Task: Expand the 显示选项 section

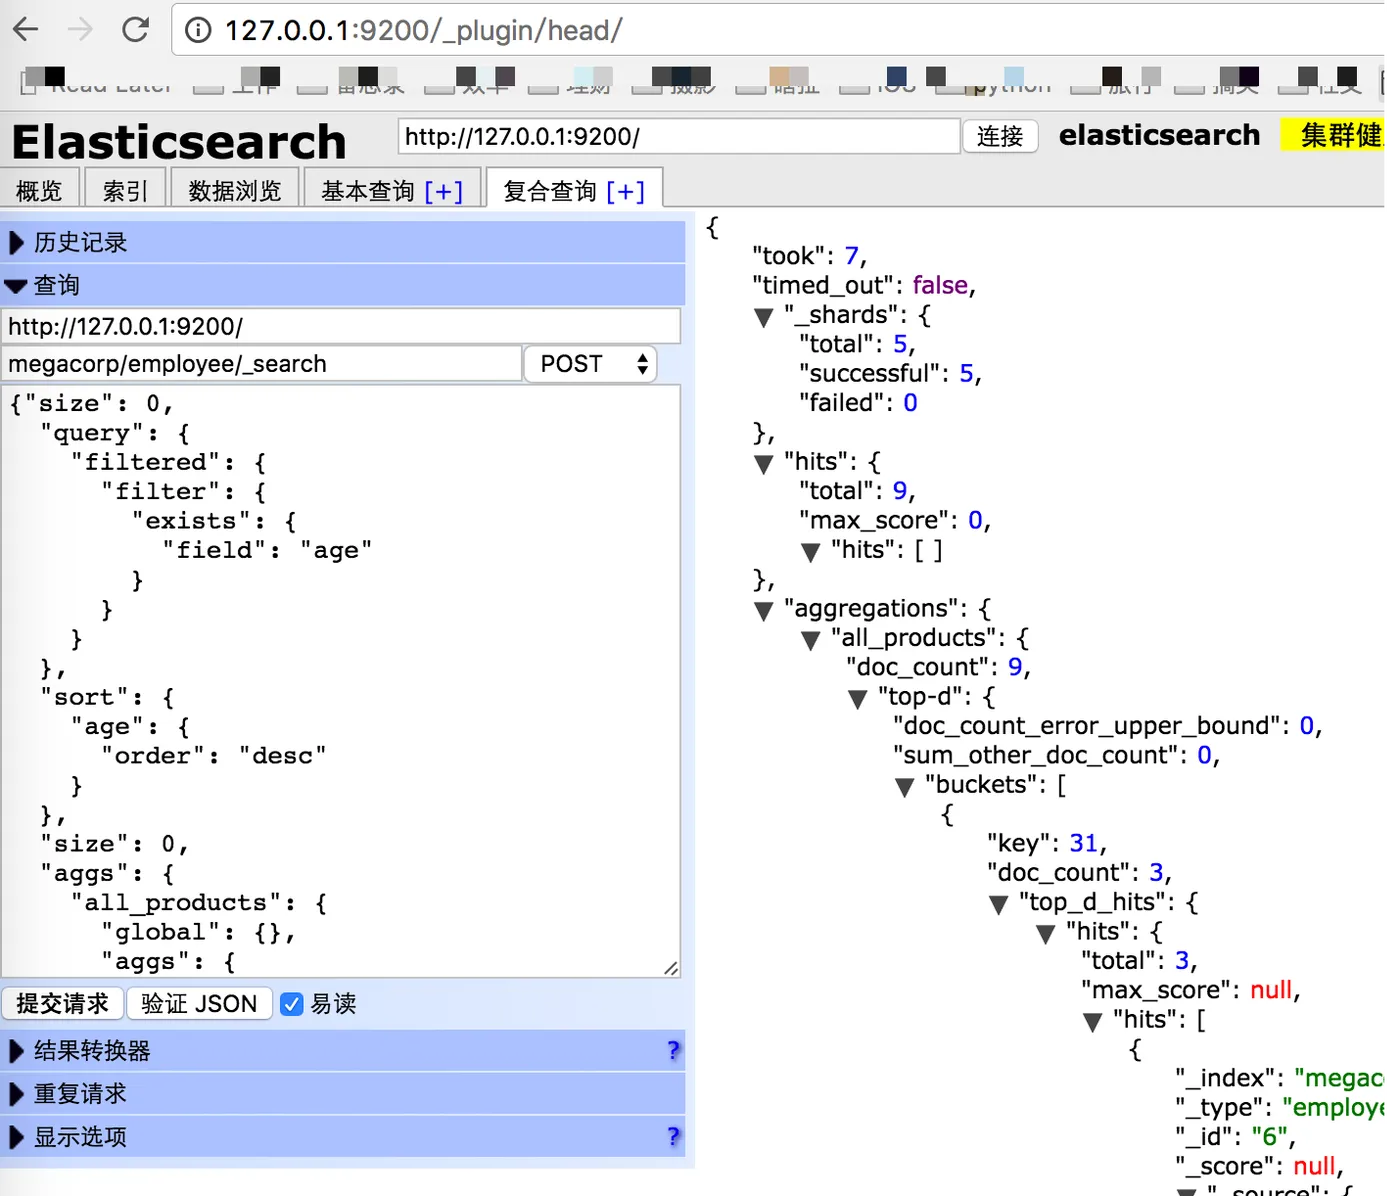Action: pyautogui.click(x=342, y=1137)
